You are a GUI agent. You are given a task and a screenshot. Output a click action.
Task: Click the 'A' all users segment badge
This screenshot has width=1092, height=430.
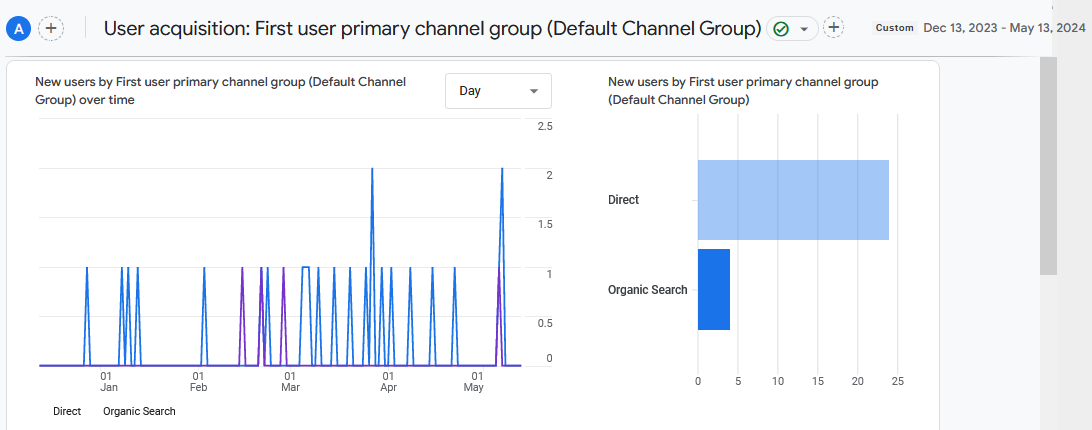click(18, 29)
